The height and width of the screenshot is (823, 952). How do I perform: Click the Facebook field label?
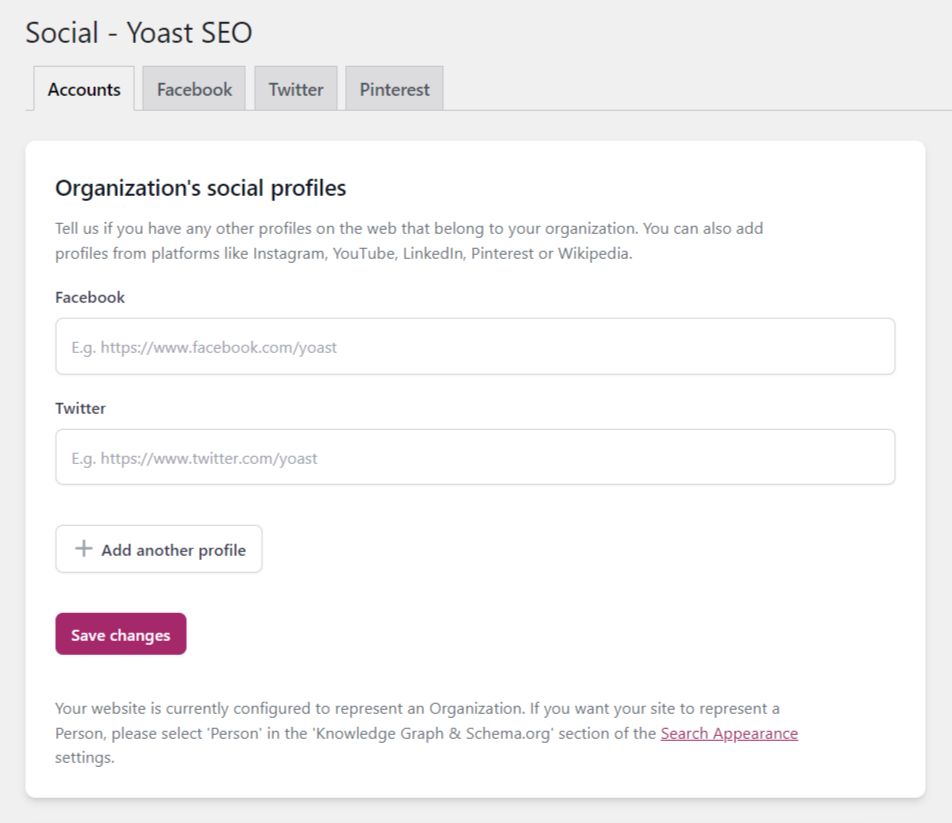[x=90, y=297]
